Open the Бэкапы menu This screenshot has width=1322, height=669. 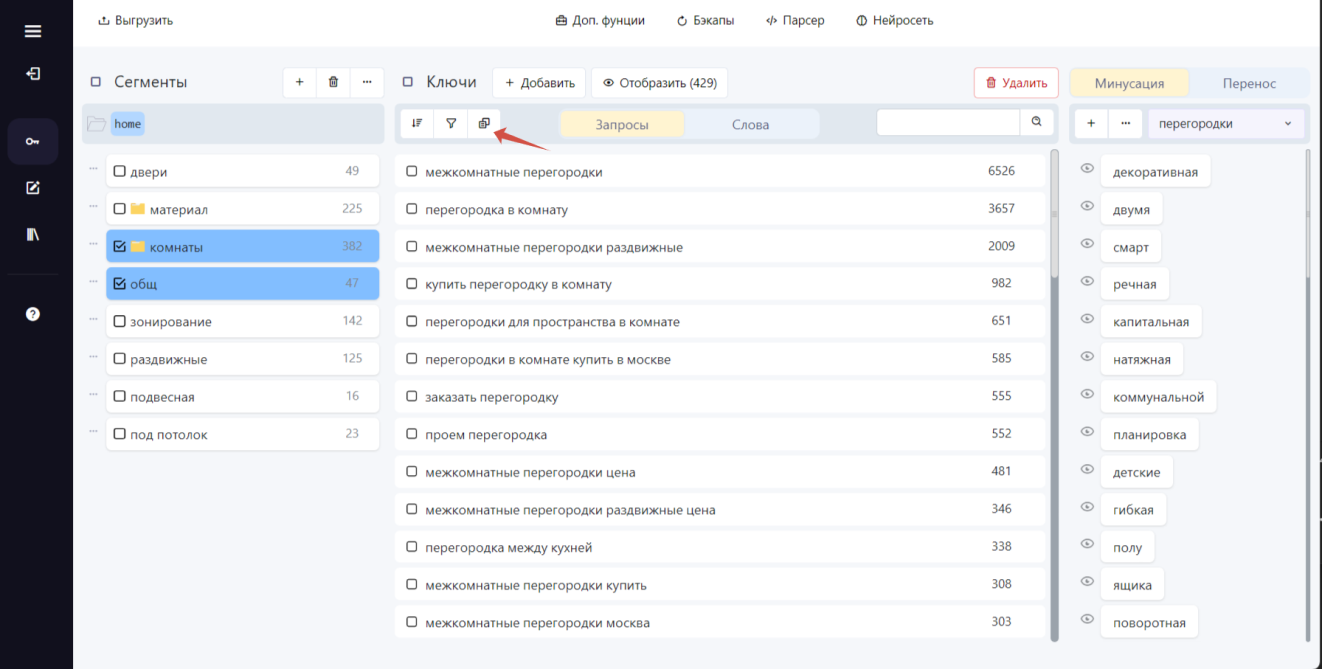(x=705, y=20)
